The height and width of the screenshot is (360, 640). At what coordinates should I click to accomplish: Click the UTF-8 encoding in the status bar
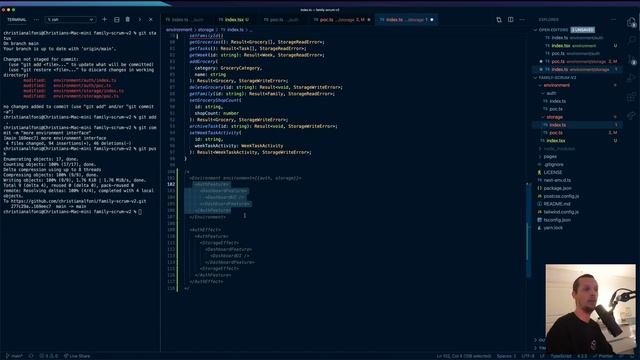pyautogui.click(x=528, y=356)
